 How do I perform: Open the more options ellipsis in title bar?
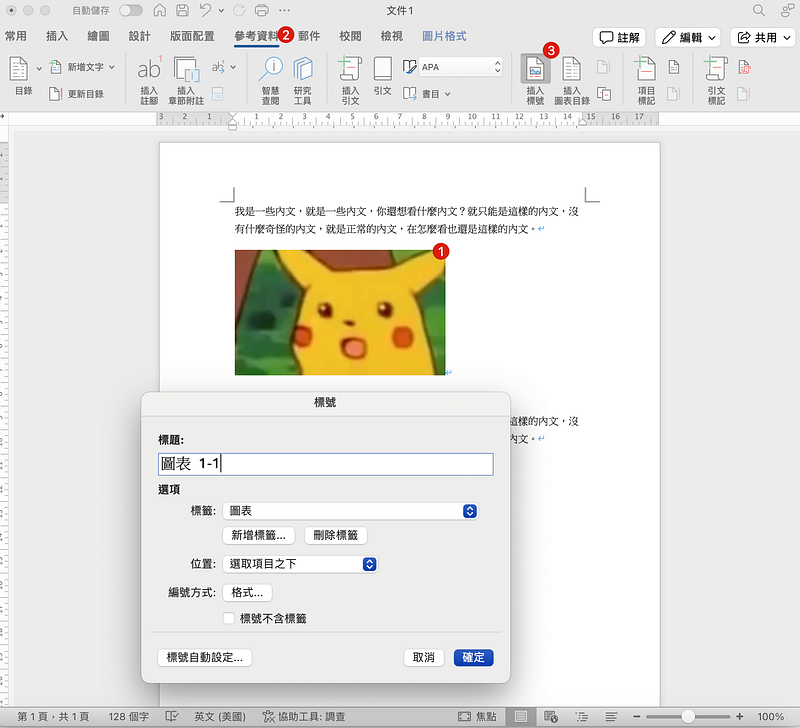pyautogui.click(x=285, y=10)
